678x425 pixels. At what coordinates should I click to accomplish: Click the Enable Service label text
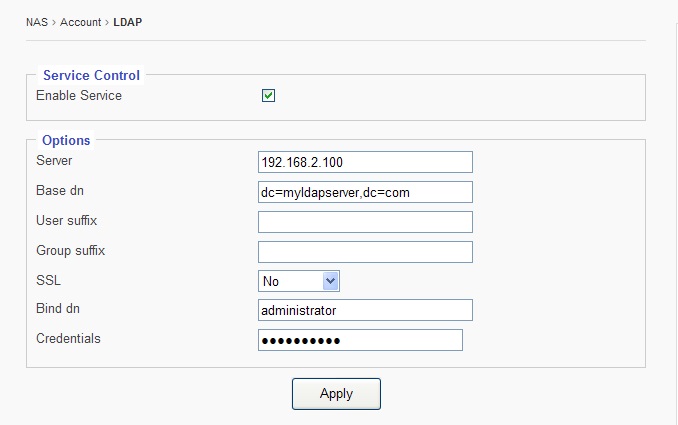(79, 96)
